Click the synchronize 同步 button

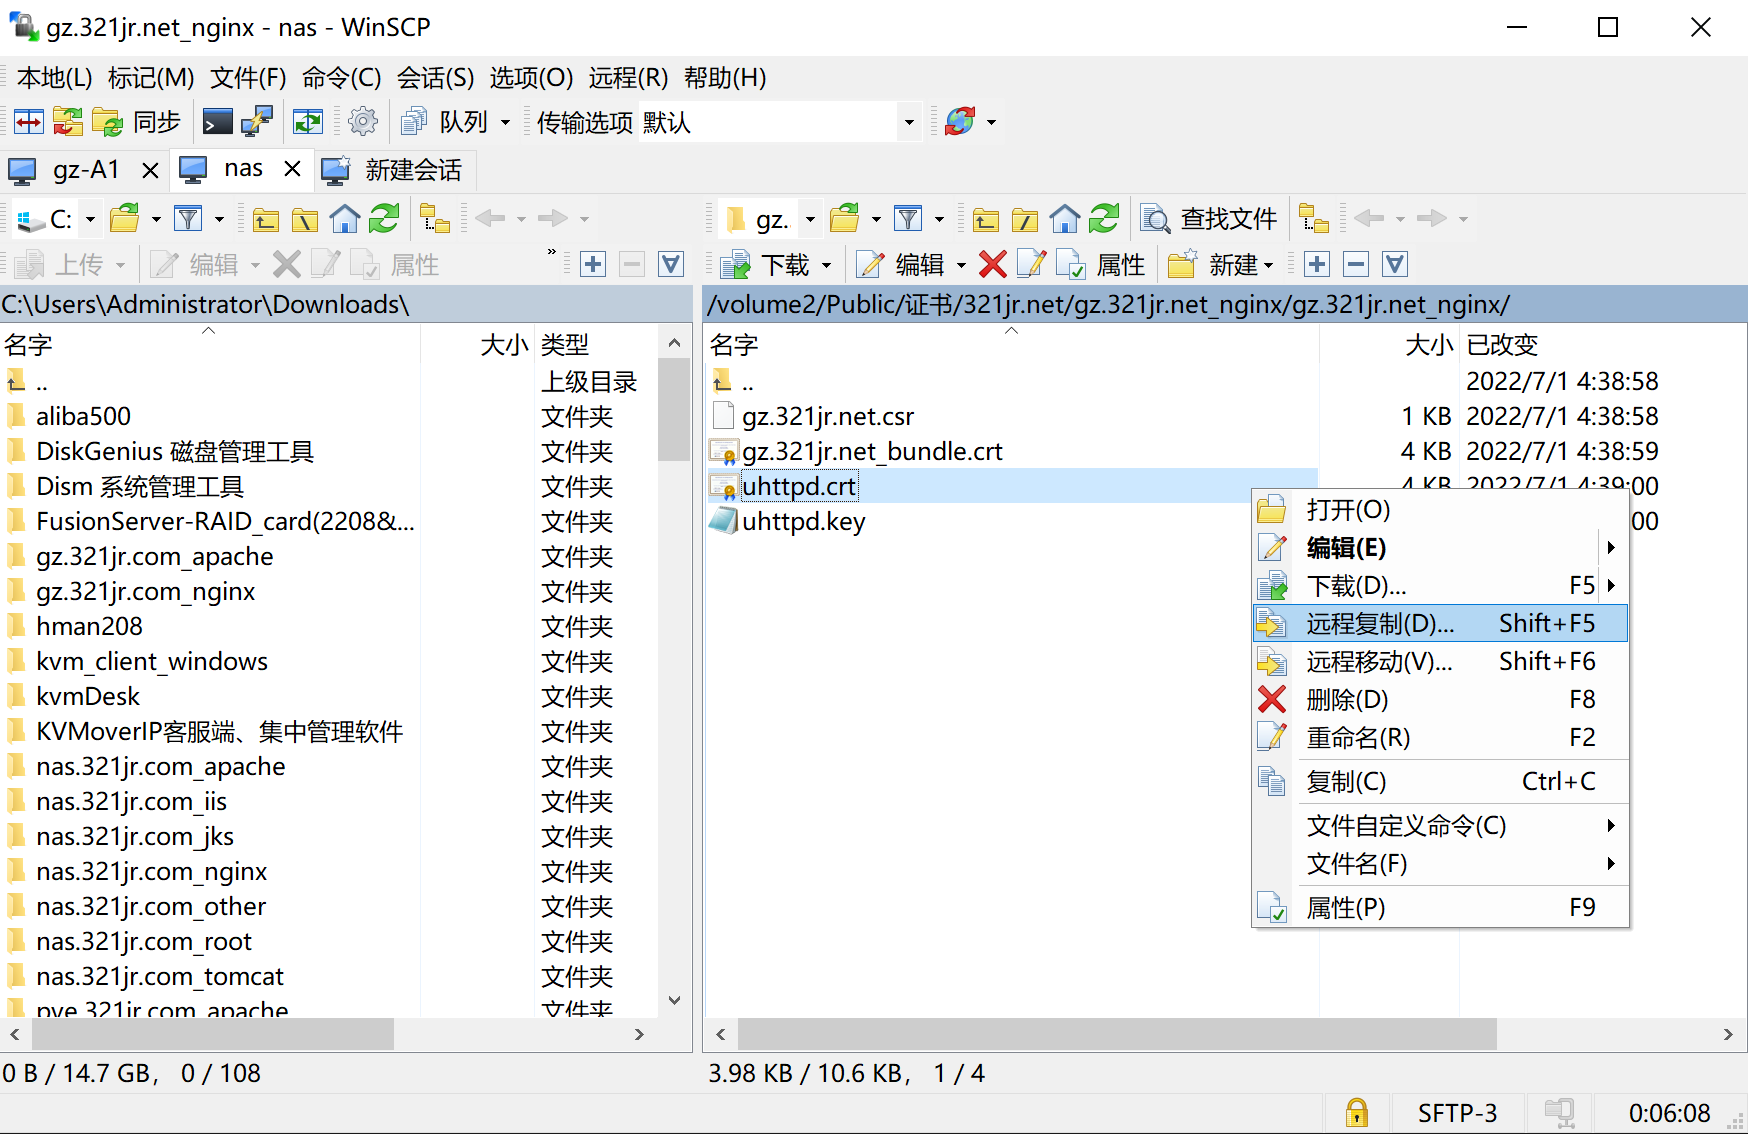136,122
